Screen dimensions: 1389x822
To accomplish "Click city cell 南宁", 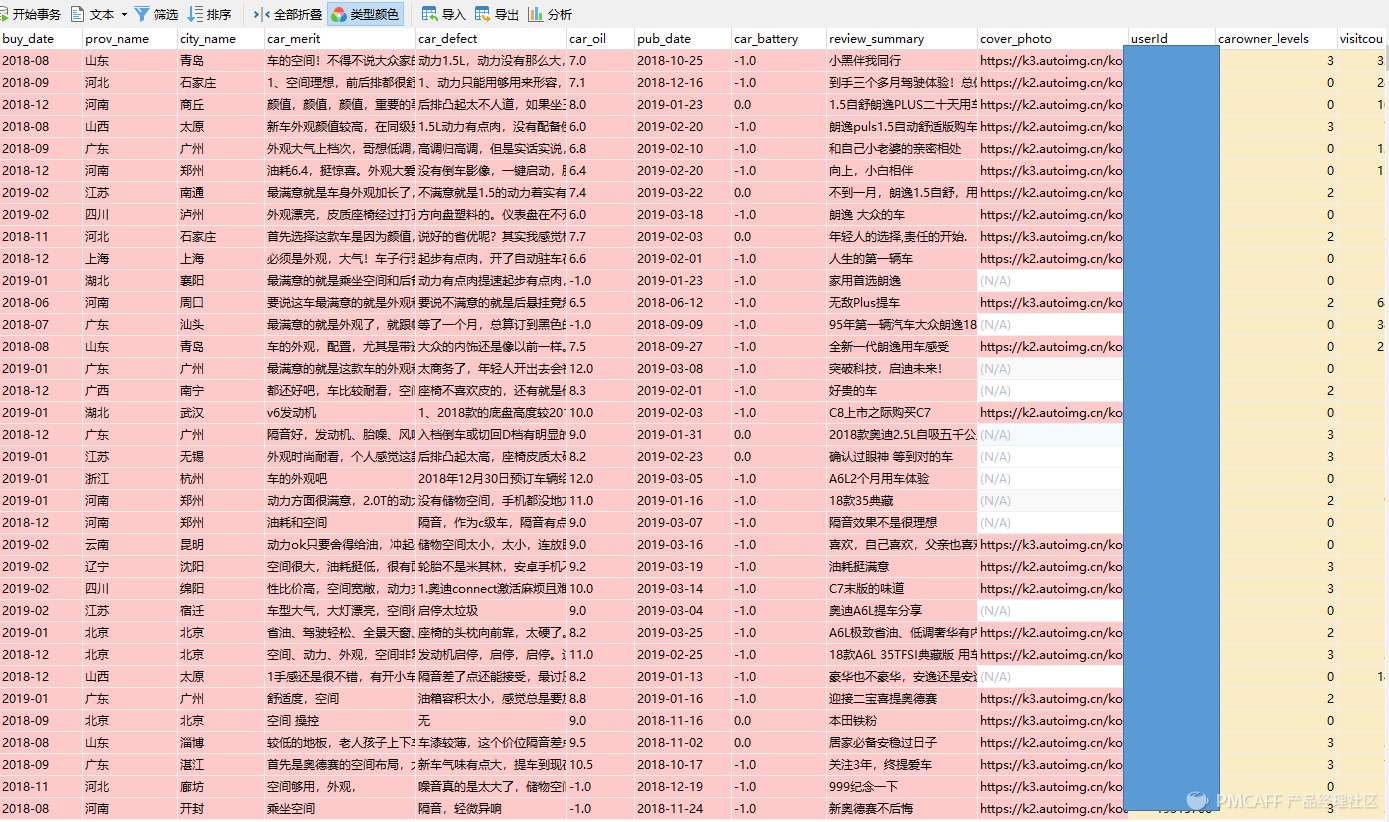I will pos(221,391).
